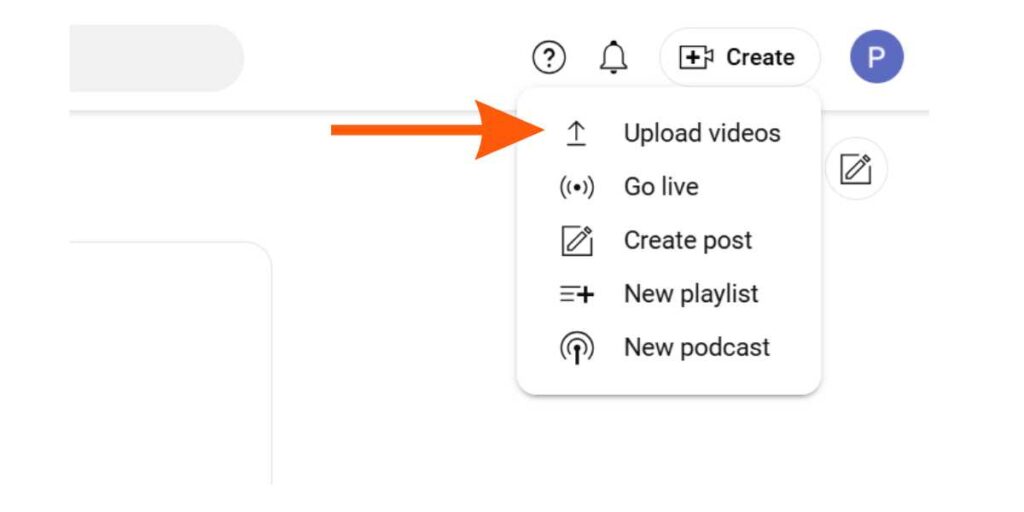Select Create post menu entry

coord(669,240)
